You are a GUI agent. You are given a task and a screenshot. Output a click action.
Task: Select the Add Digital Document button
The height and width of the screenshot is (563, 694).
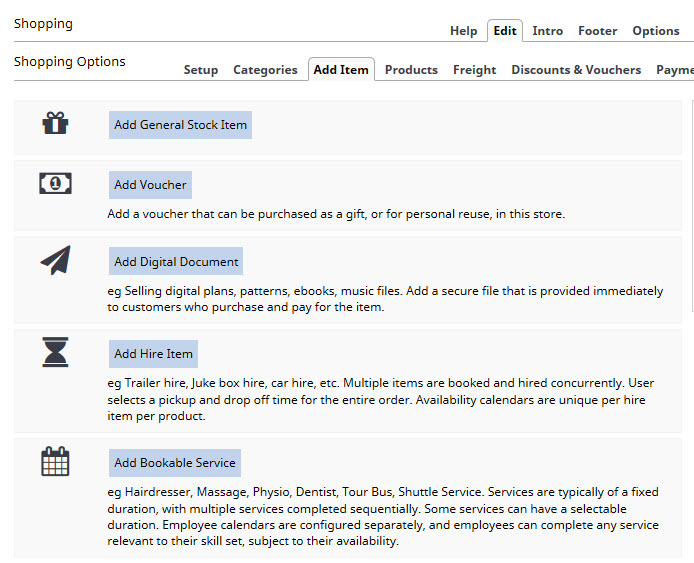pos(176,261)
